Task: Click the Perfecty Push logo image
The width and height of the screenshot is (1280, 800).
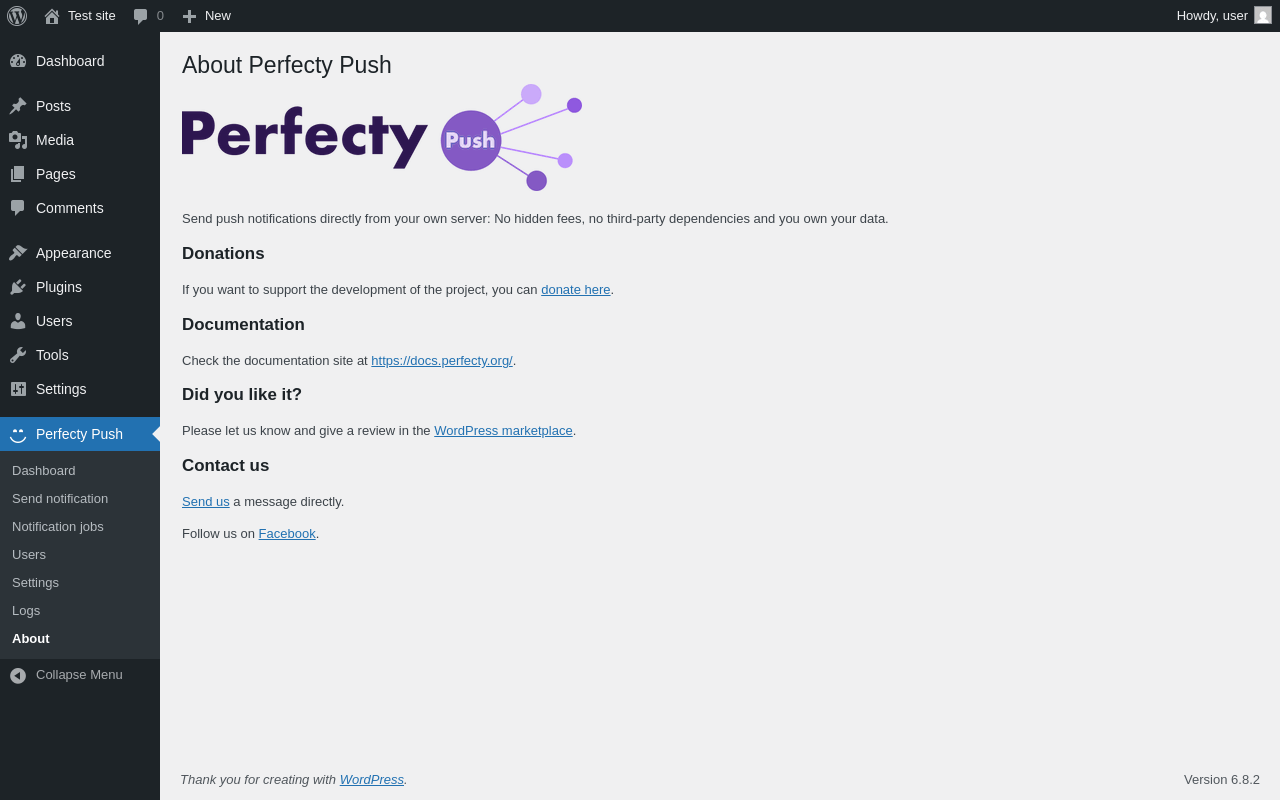Action: pos(382,138)
